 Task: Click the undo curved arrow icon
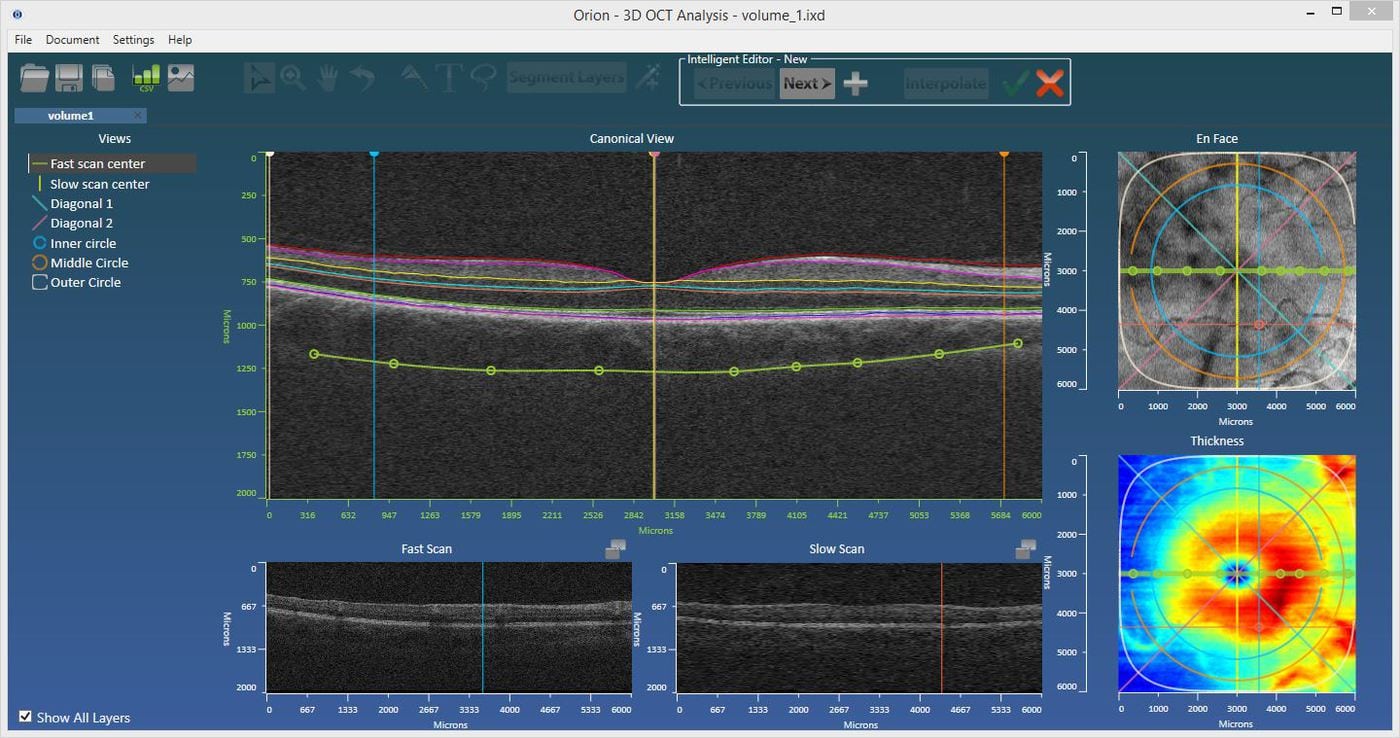[363, 78]
